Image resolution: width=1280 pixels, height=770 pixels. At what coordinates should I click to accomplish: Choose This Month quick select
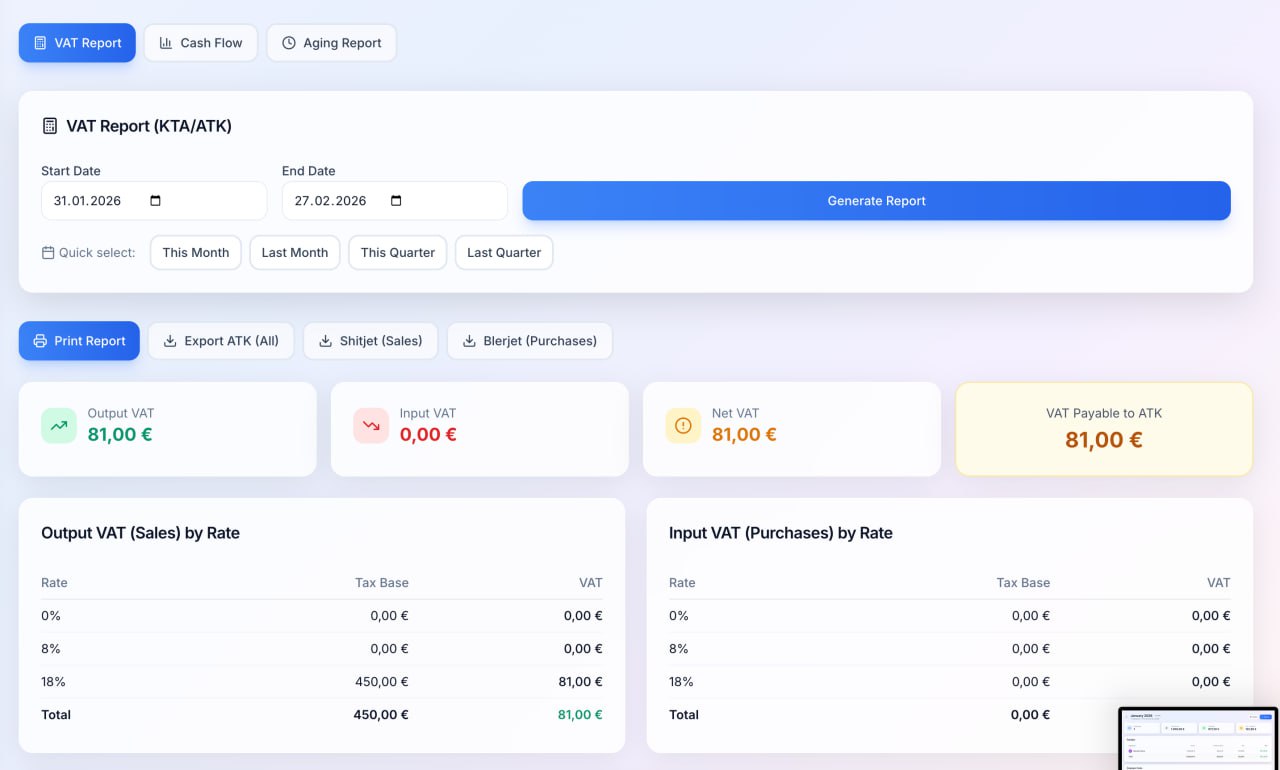pos(196,253)
